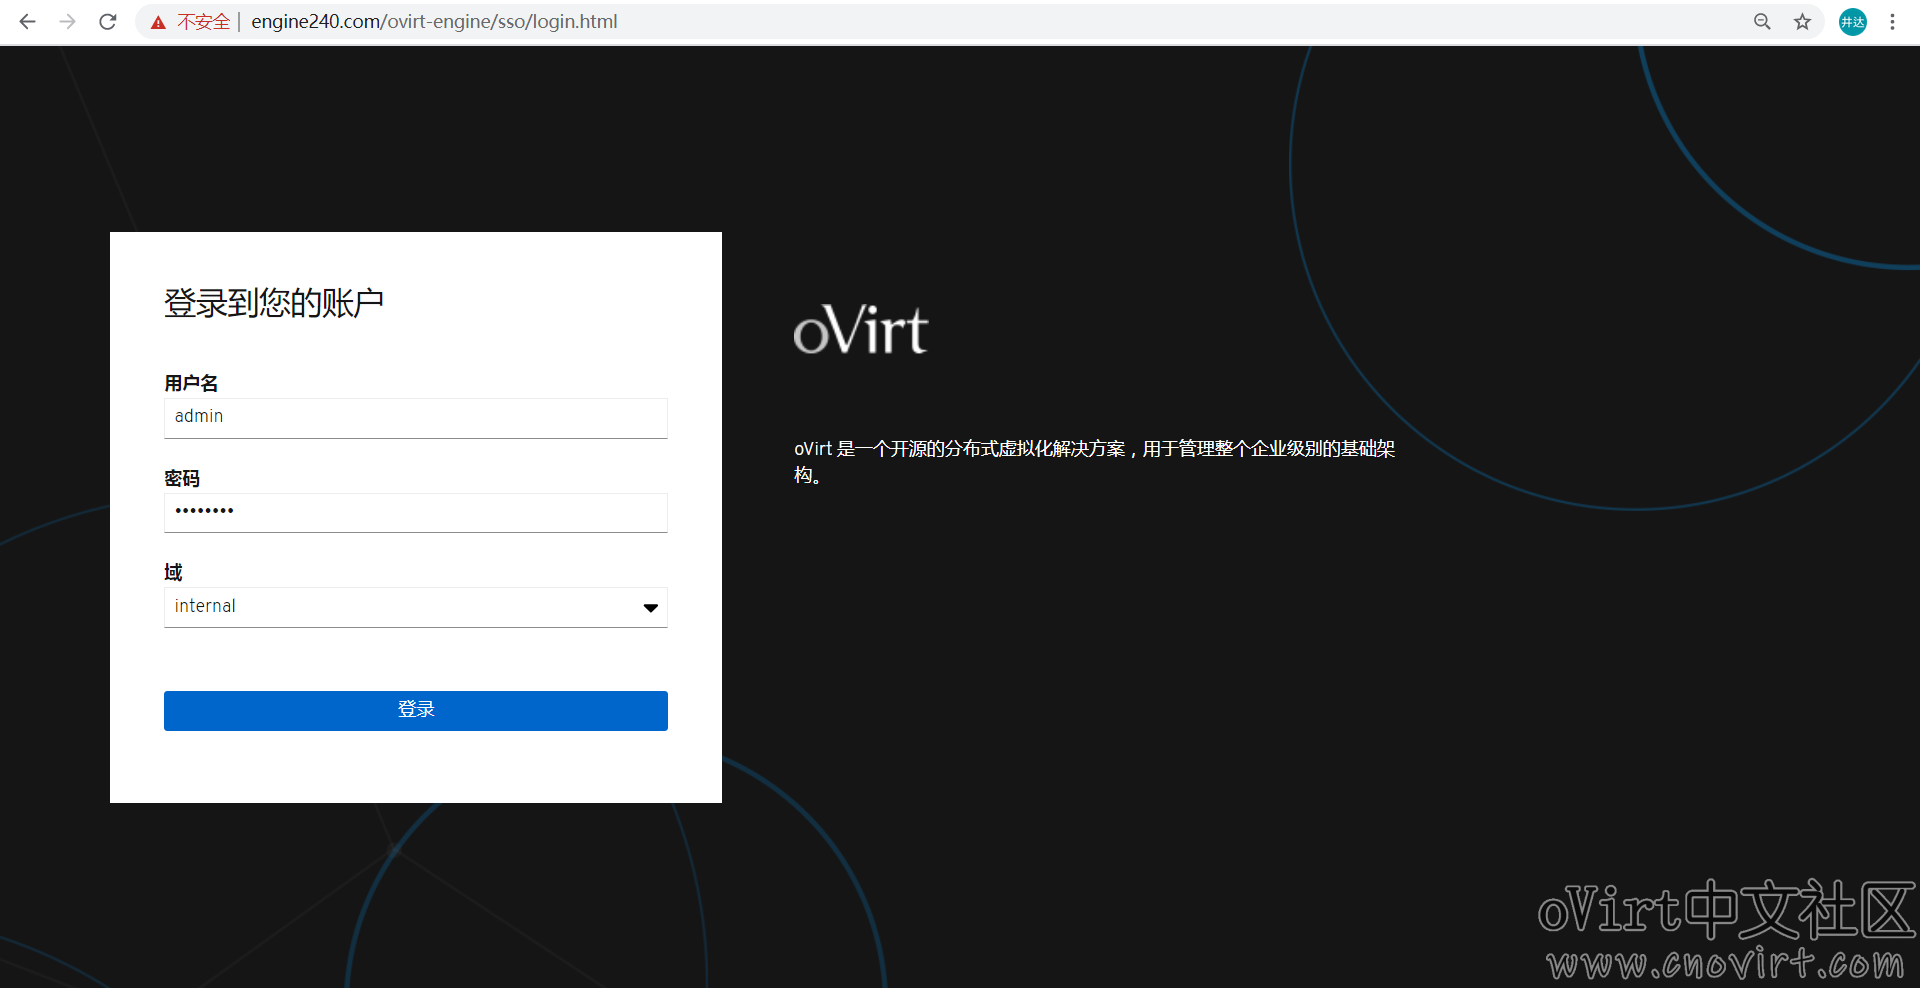This screenshot has width=1920, height=988.
Task: Reload the oVirt login page
Action: (x=108, y=21)
